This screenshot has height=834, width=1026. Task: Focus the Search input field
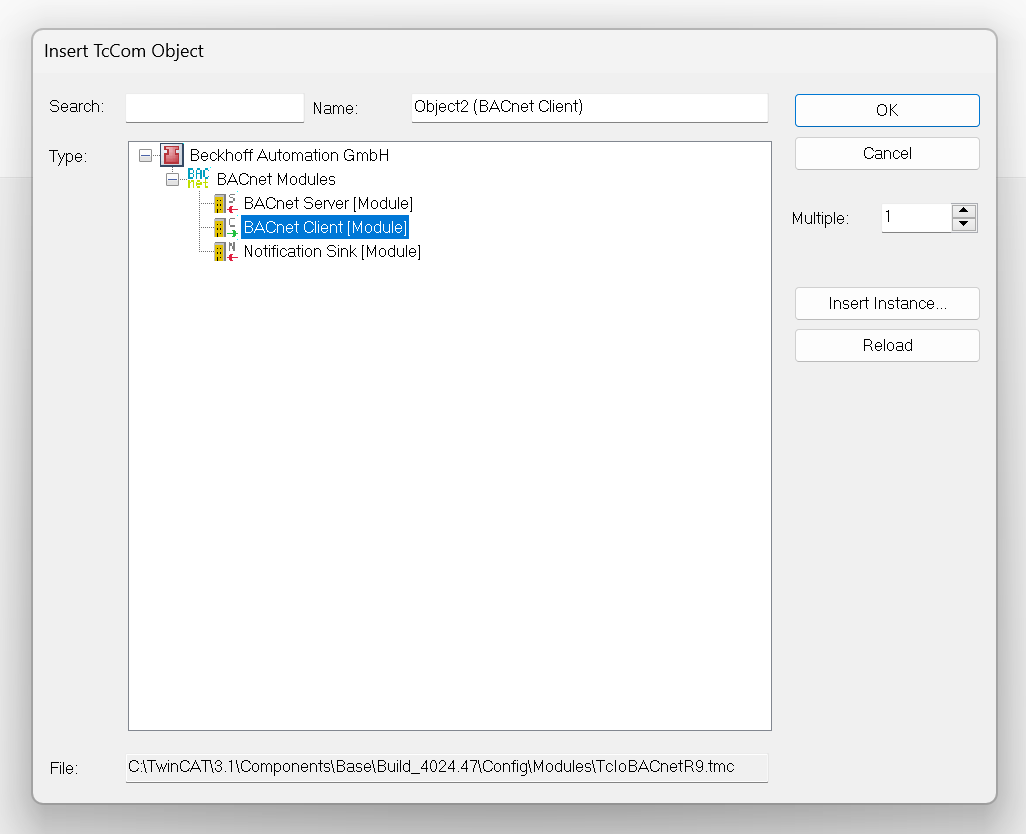[x=215, y=108]
